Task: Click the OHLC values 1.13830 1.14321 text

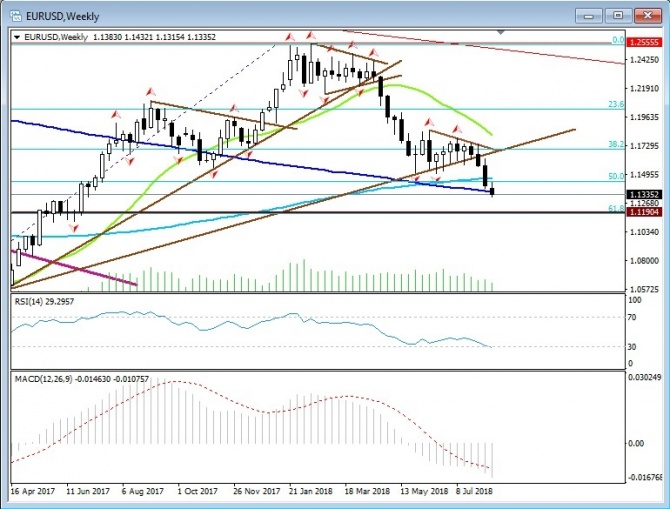Action: 123,37
